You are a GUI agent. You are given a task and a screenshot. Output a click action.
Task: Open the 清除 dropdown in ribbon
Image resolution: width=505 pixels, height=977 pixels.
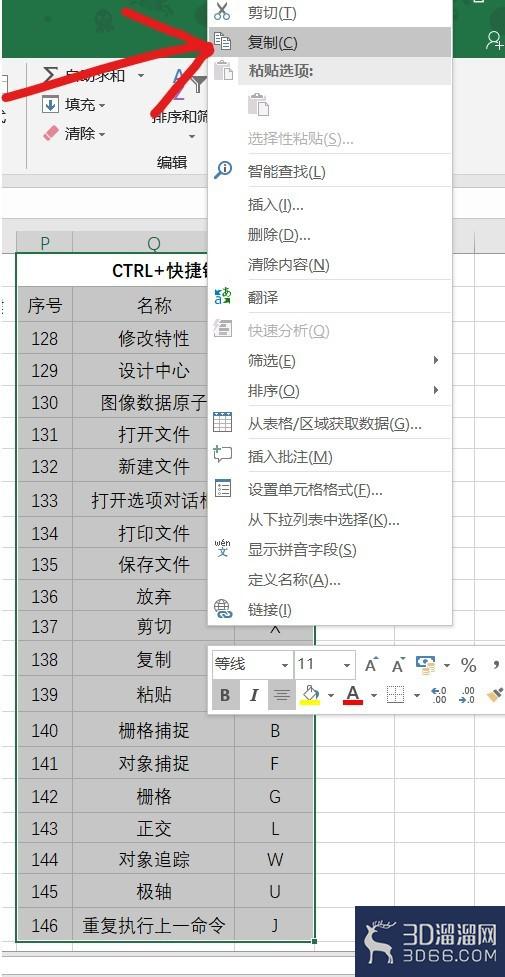(x=102, y=134)
